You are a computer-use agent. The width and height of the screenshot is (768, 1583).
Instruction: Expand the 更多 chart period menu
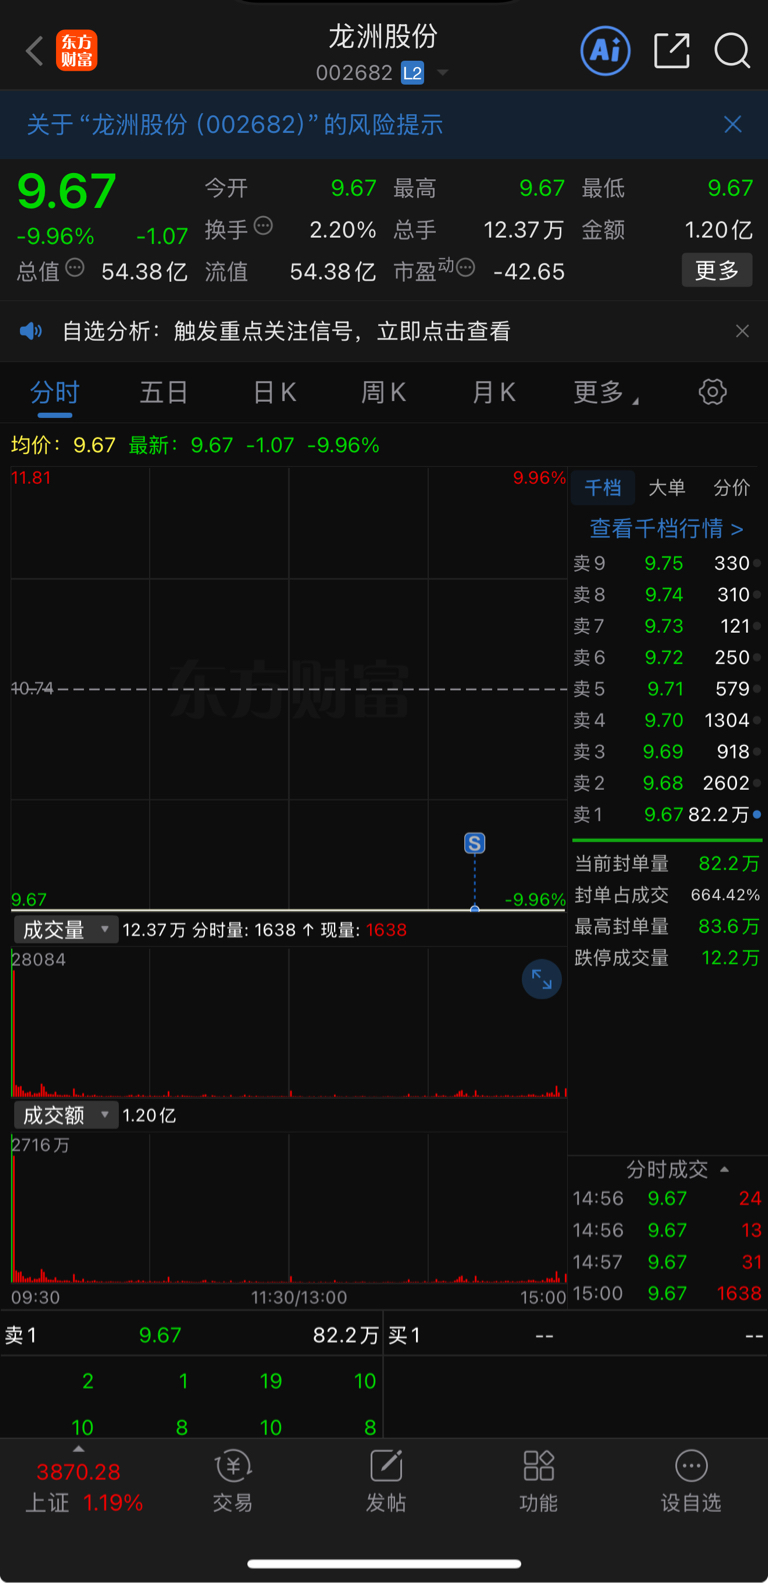tap(605, 392)
